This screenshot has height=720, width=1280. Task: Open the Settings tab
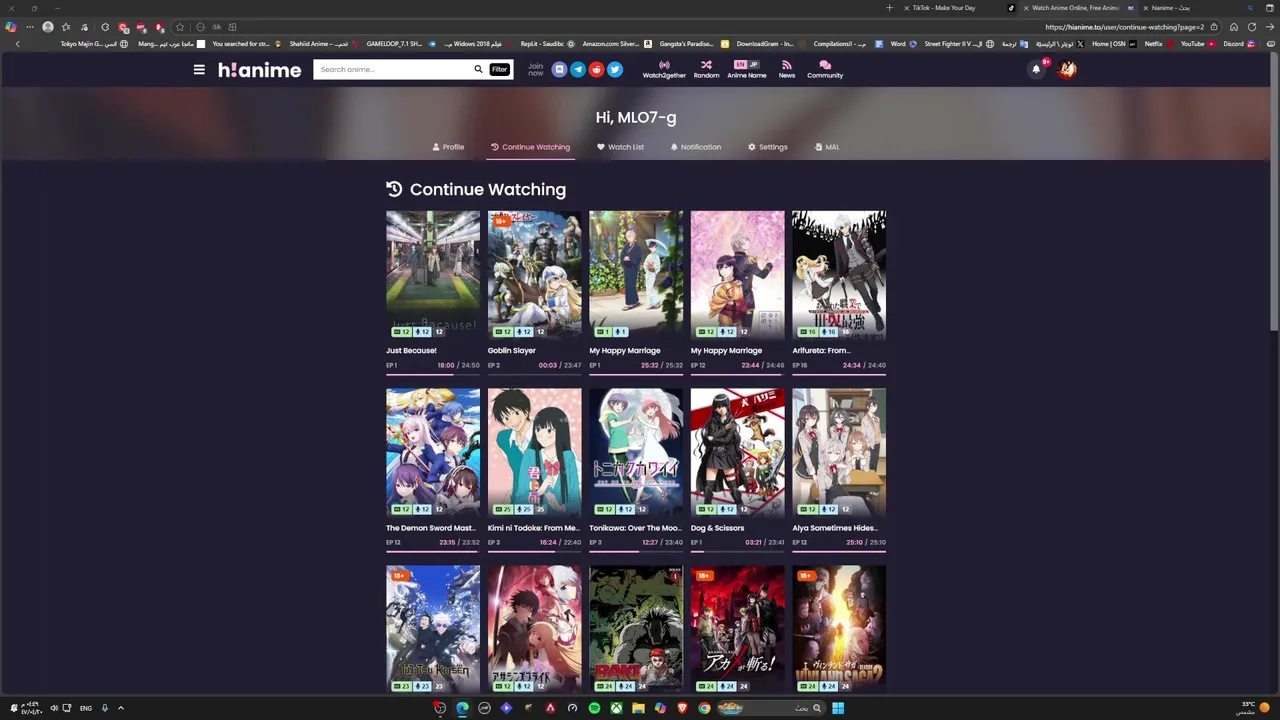coord(768,147)
